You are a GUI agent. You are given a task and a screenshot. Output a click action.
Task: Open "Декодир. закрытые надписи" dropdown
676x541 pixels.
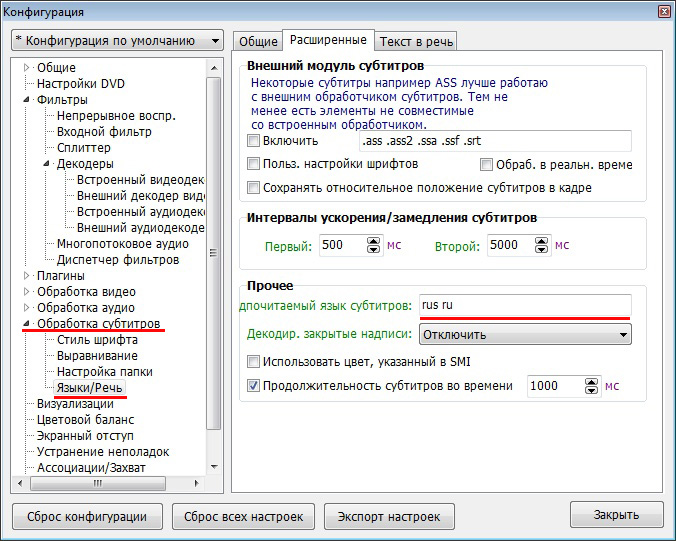pyautogui.click(x=525, y=334)
